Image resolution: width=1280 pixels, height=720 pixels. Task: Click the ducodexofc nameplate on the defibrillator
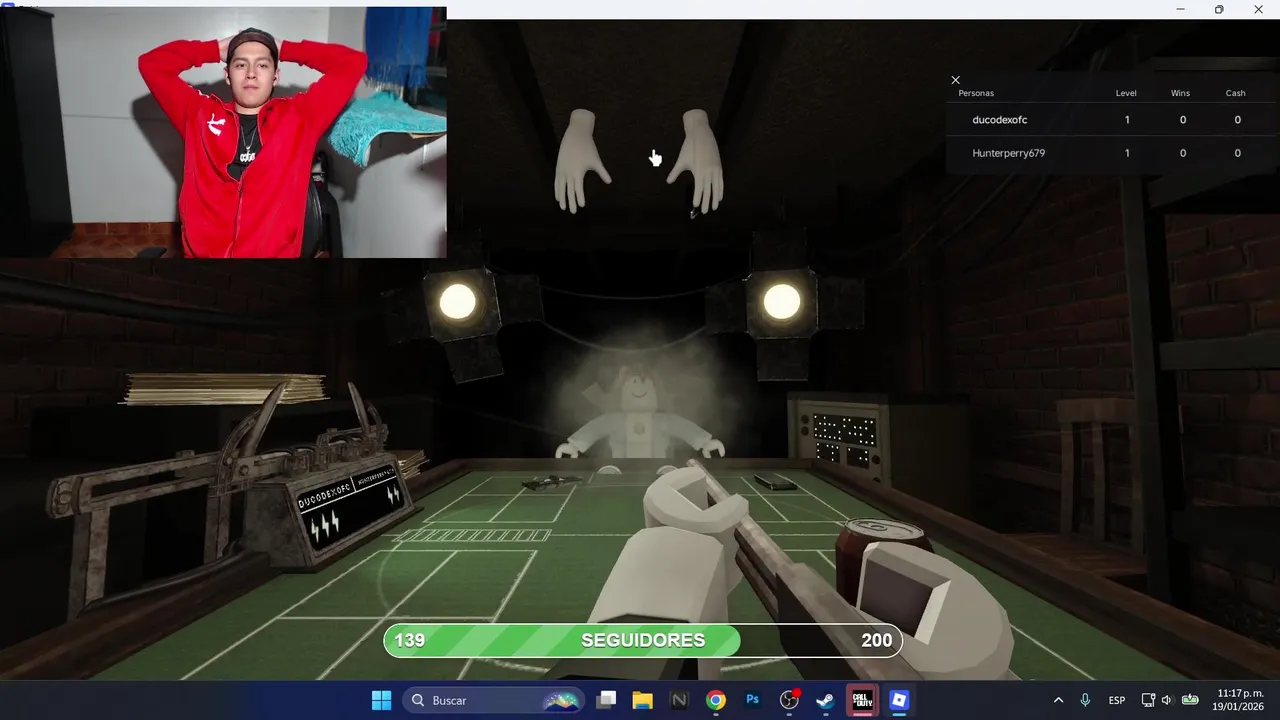[x=324, y=494]
